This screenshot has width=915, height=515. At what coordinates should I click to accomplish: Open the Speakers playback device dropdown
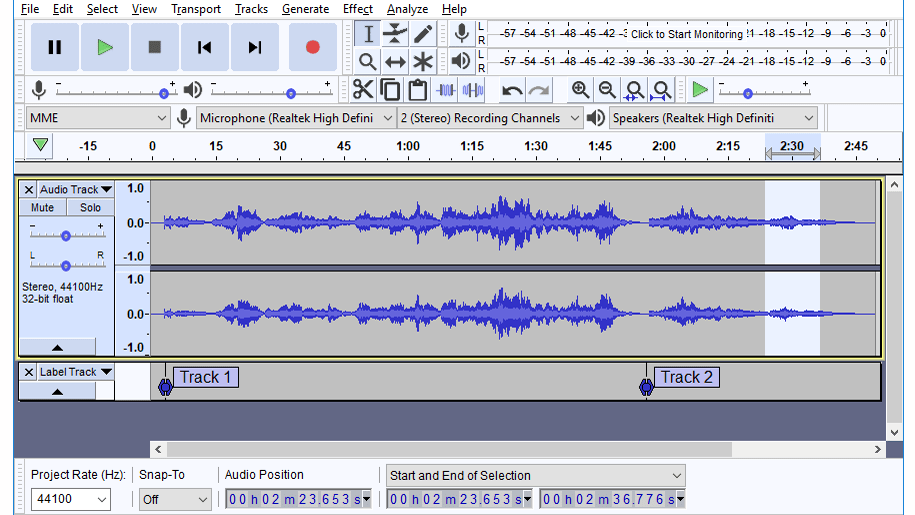coord(713,118)
